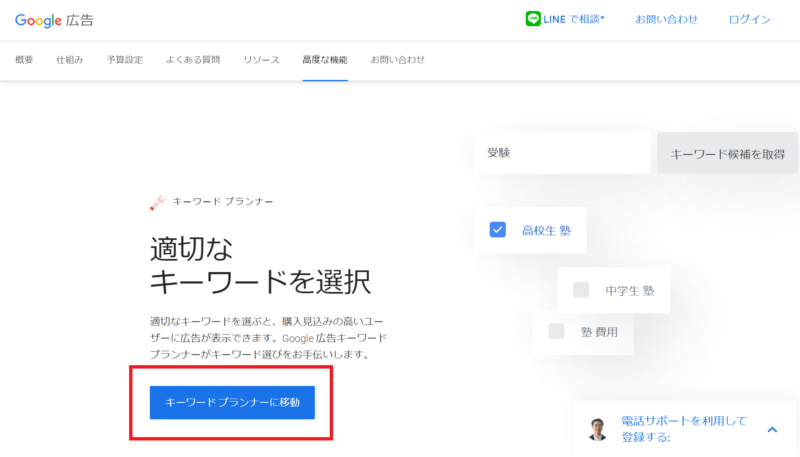The height and width of the screenshot is (457, 800).
Task: Select the お問い合わせ tab in navigation bar
Action: pyautogui.click(x=397, y=60)
